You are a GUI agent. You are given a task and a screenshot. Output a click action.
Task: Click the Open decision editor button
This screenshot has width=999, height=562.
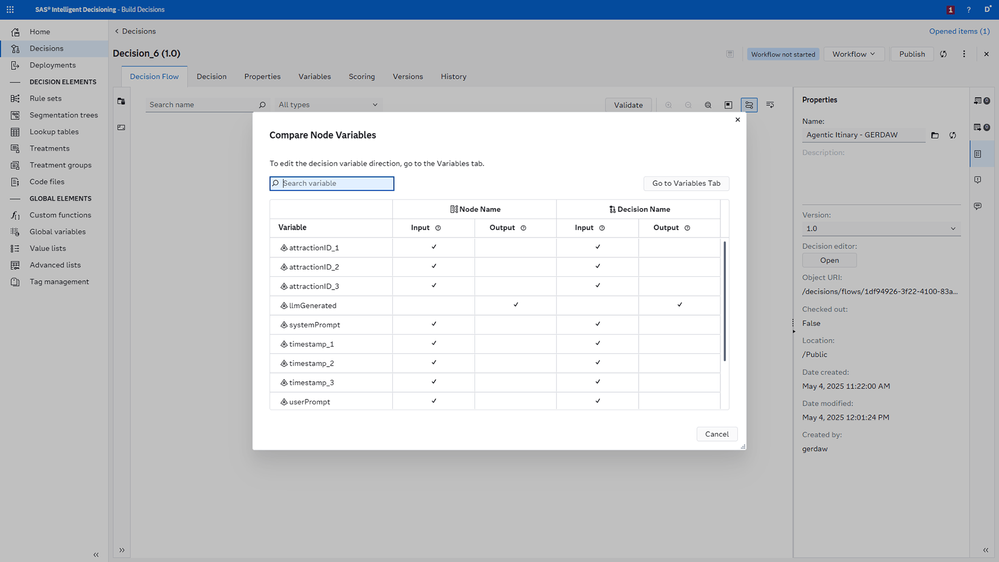pyautogui.click(x=829, y=261)
